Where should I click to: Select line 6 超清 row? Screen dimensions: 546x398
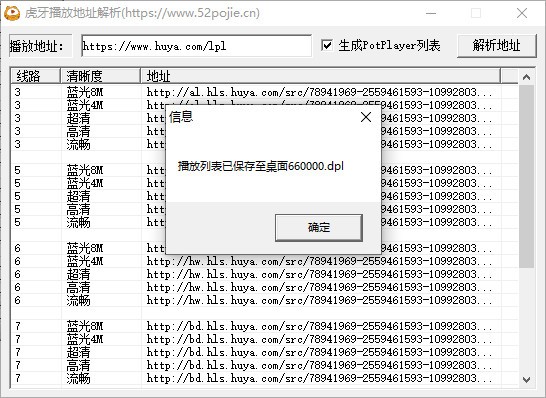tap(265, 274)
